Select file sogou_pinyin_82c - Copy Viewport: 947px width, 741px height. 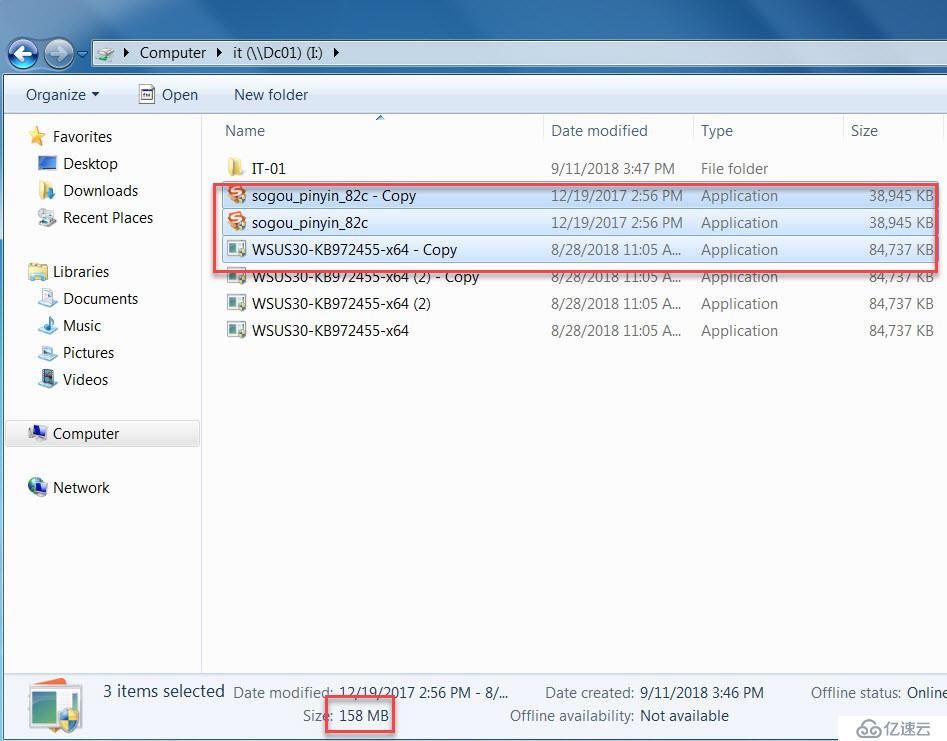tap(333, 196)
